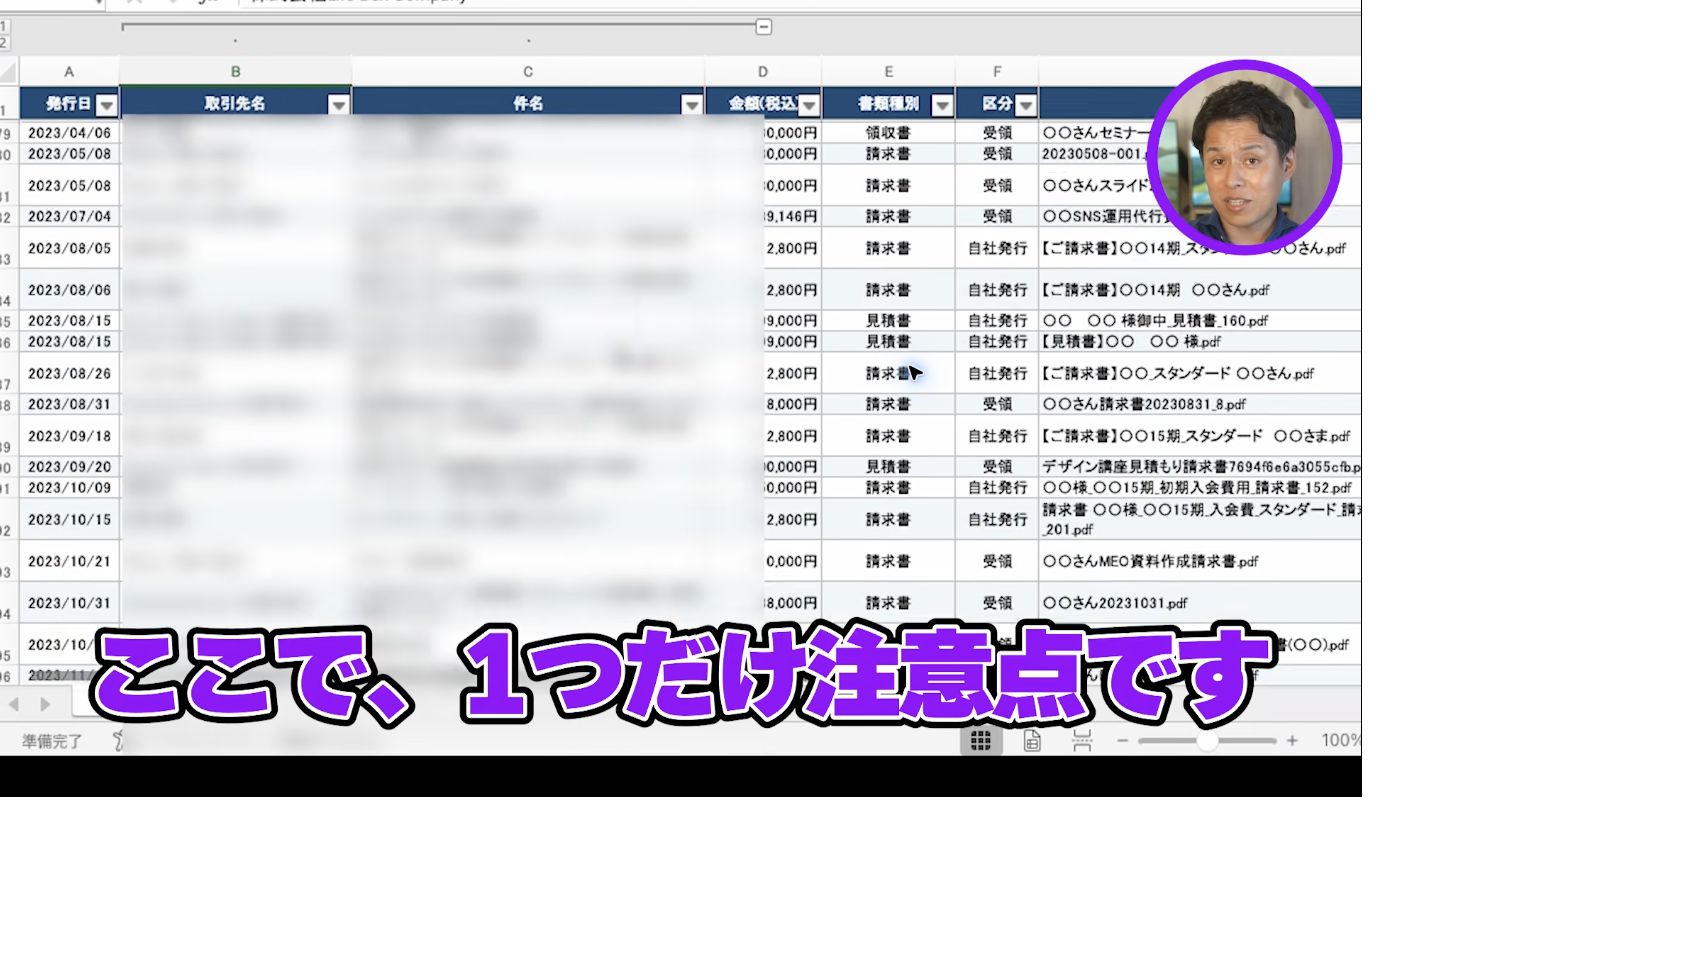The width and height of the screenshot is (1701, 958).
Task: Click 準備完了 status text
Action: (x=52, y=741)
